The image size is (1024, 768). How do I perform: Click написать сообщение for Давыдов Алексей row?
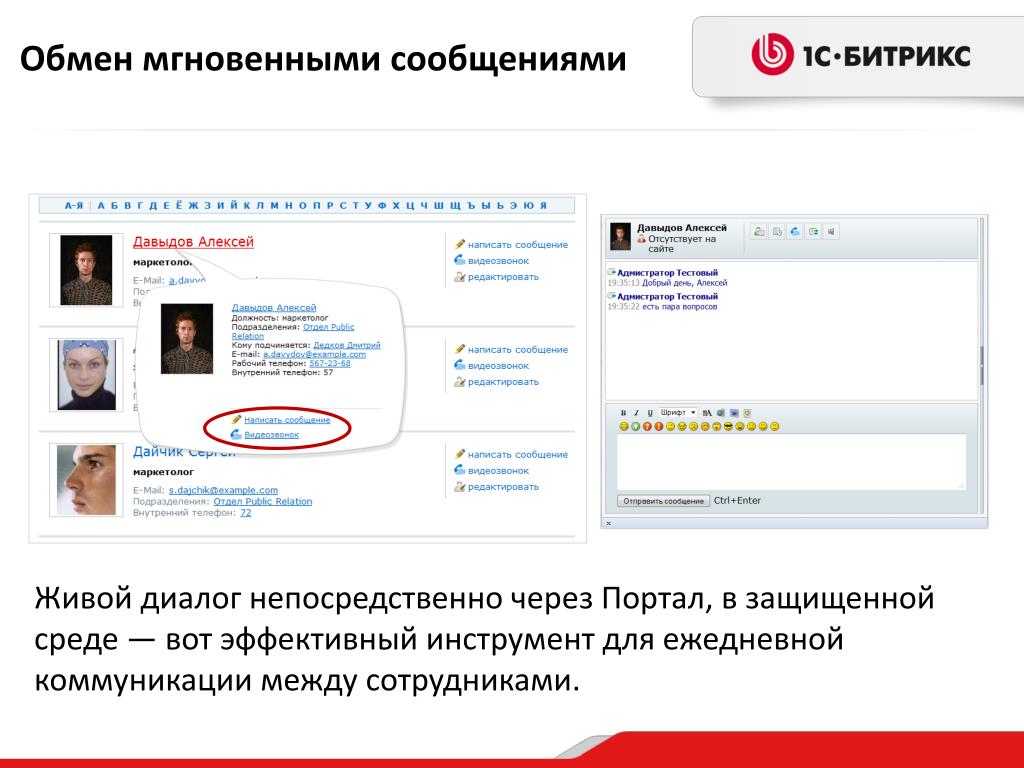tap(518, 244)
